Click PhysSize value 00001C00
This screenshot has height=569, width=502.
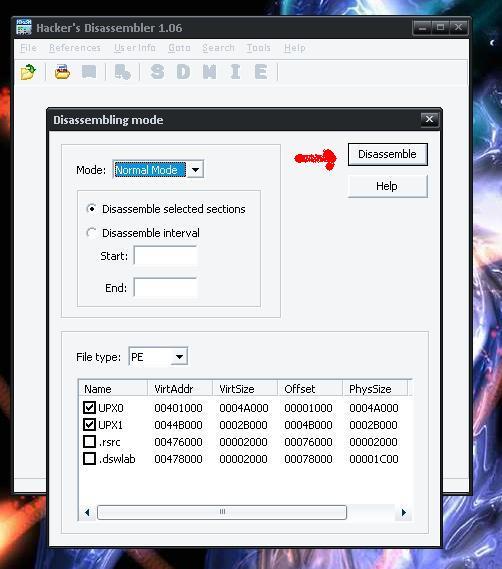click(x=374, y=459)
